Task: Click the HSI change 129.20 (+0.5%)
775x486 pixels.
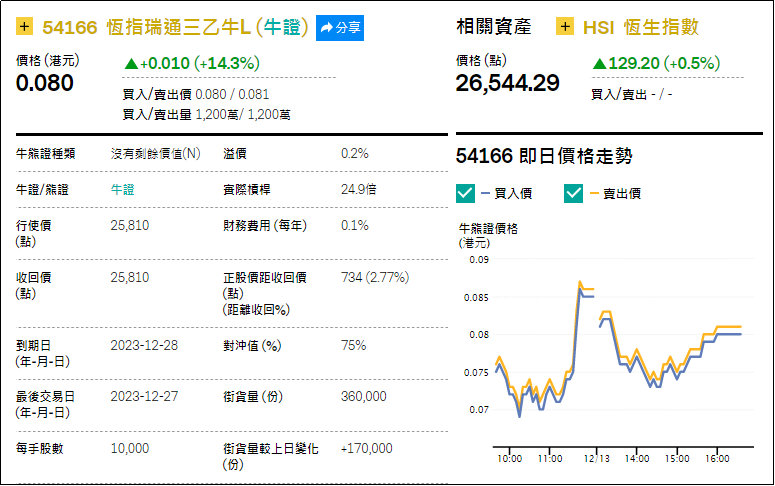Action: pyautogui.click(x=656, y=63)
